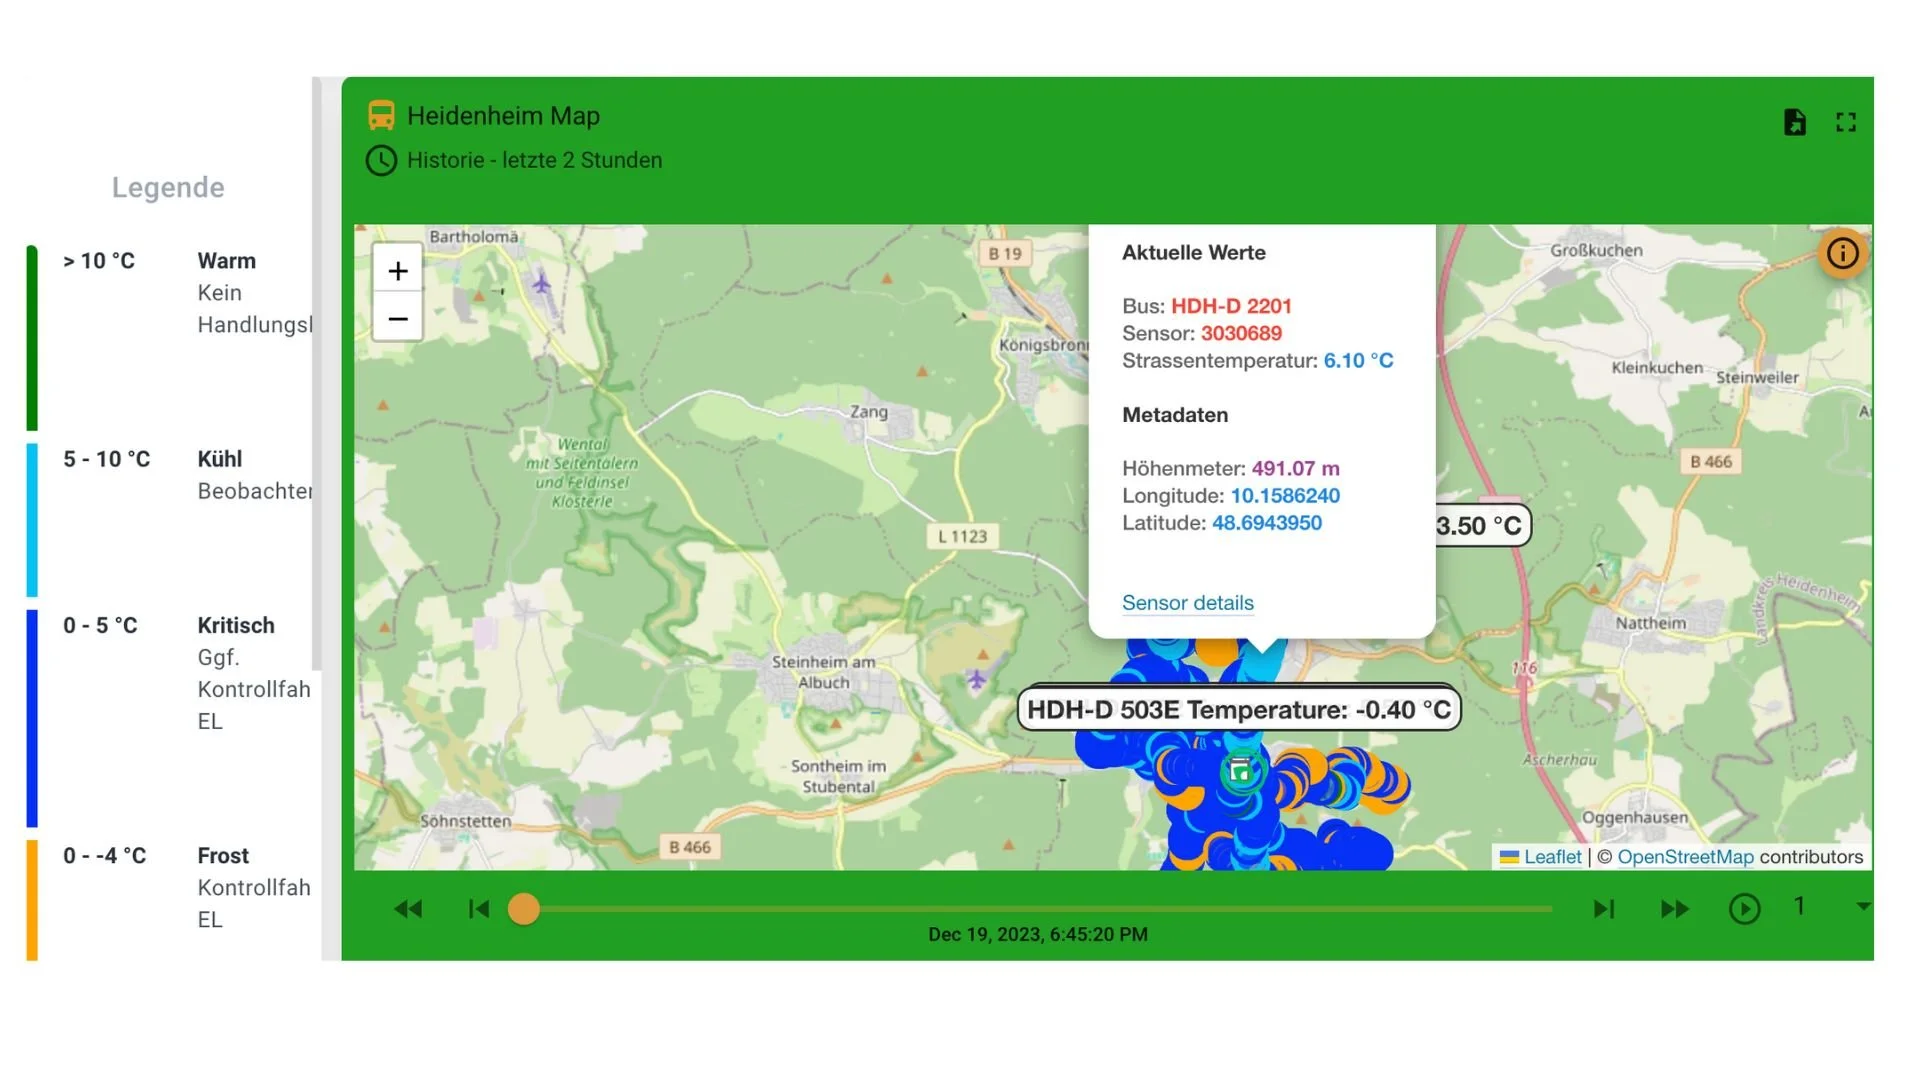Skip to the previous history step
The height and width of the screenshot is (1080, 1920).
[479, 909]
